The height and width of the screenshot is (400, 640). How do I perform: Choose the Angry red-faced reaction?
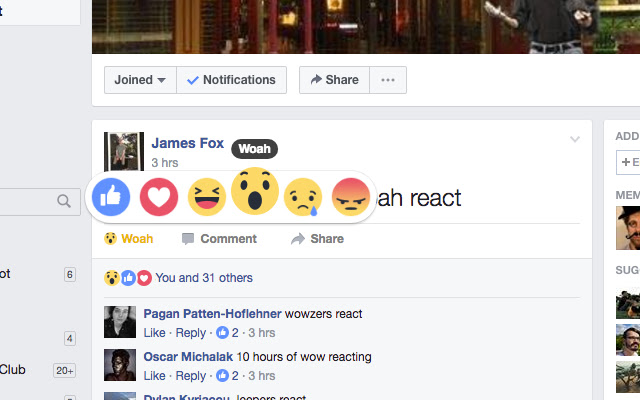351,197
